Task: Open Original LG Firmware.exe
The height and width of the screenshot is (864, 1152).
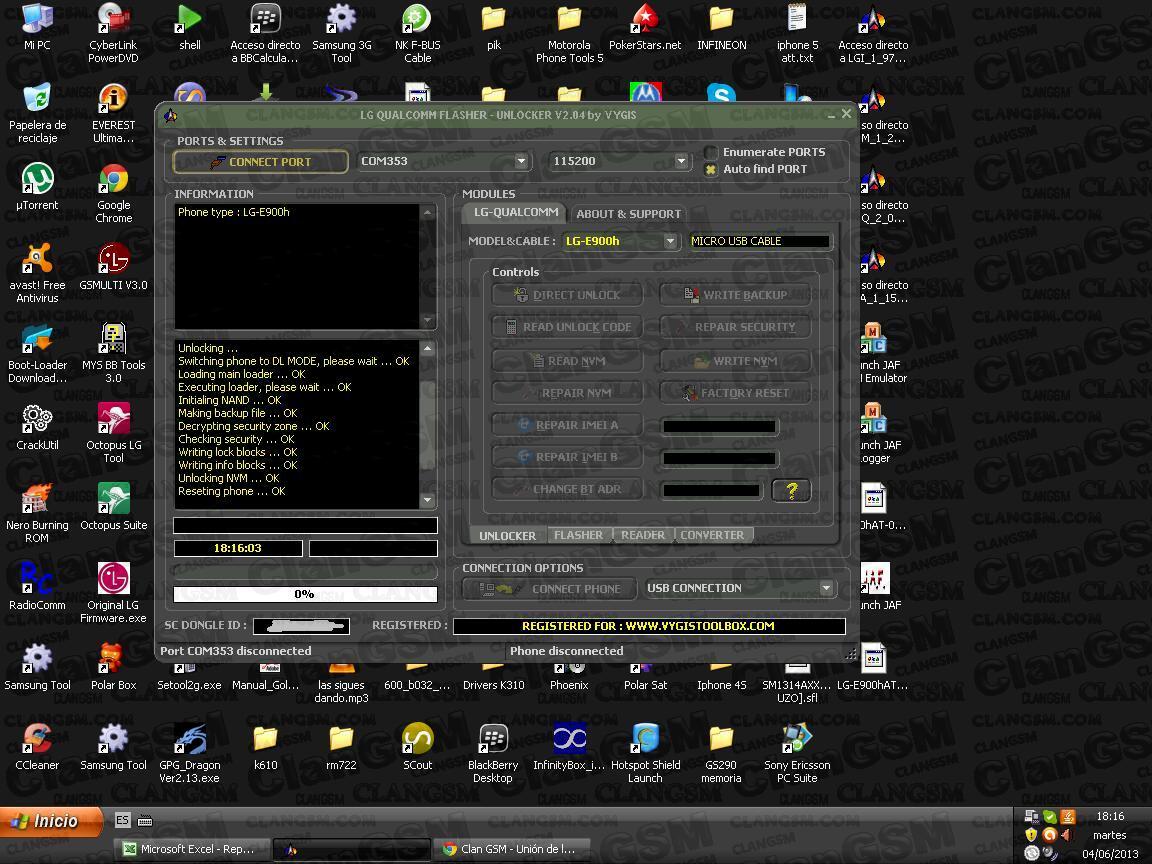Action: pos(113,594)
